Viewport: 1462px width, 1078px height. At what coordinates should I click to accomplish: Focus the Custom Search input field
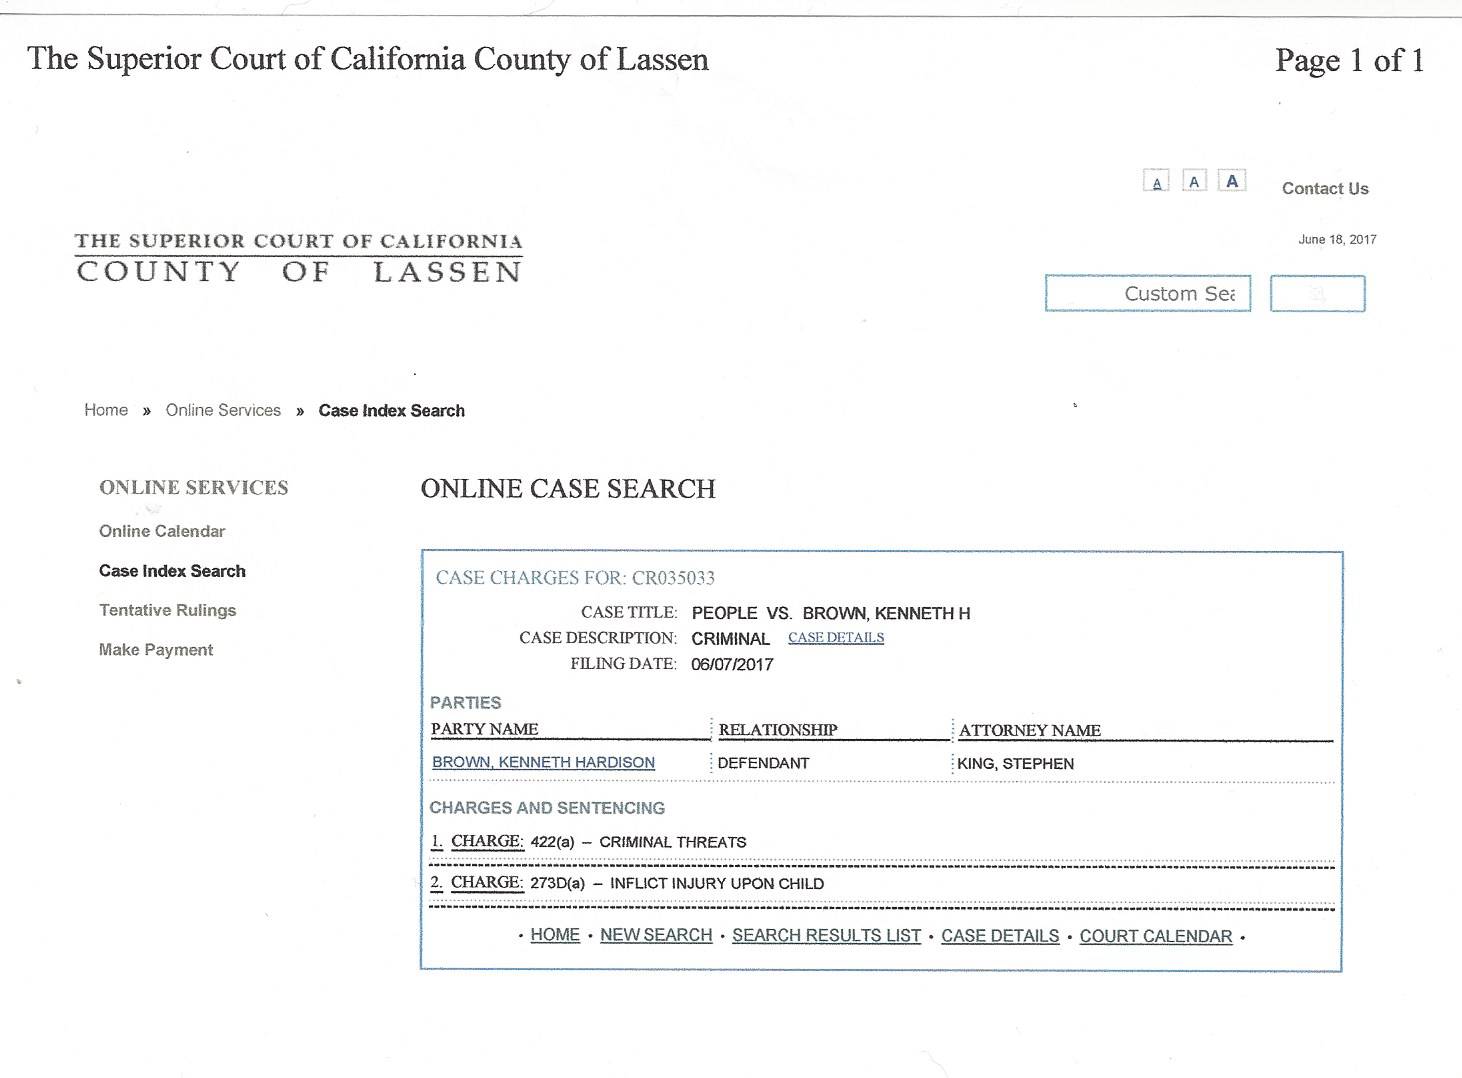pos(1148,293)
